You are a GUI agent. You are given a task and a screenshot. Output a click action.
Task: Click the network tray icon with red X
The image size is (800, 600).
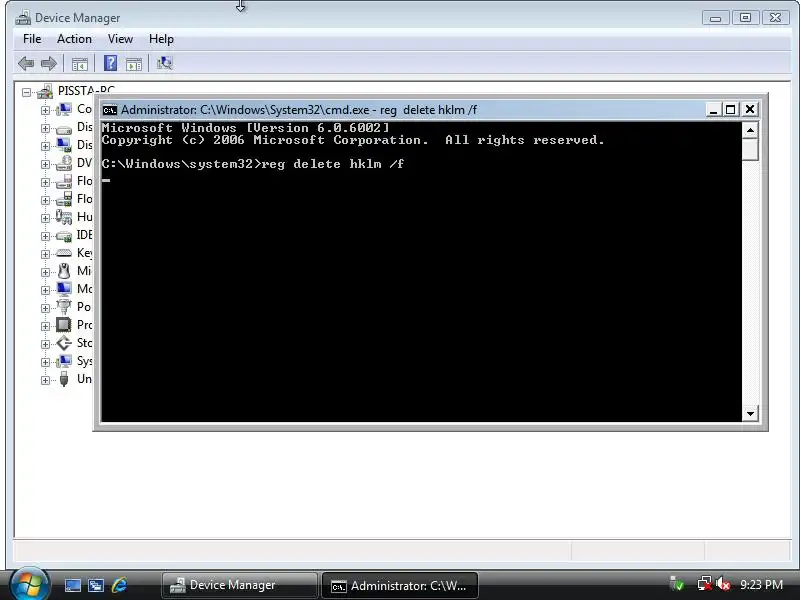[705, 584]
